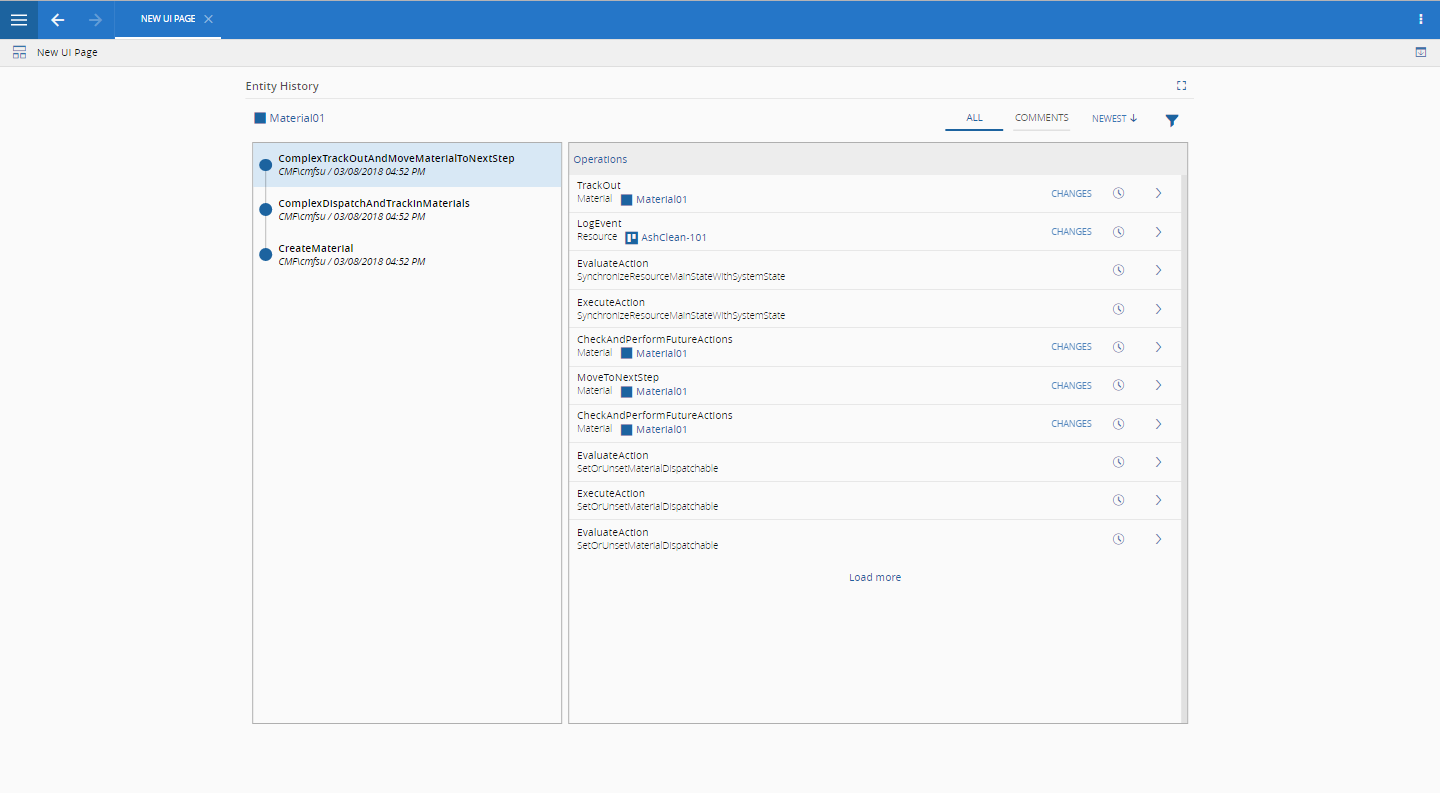Click the panel icon at top right below header

pyautogui.click(x=1421, y=52)
